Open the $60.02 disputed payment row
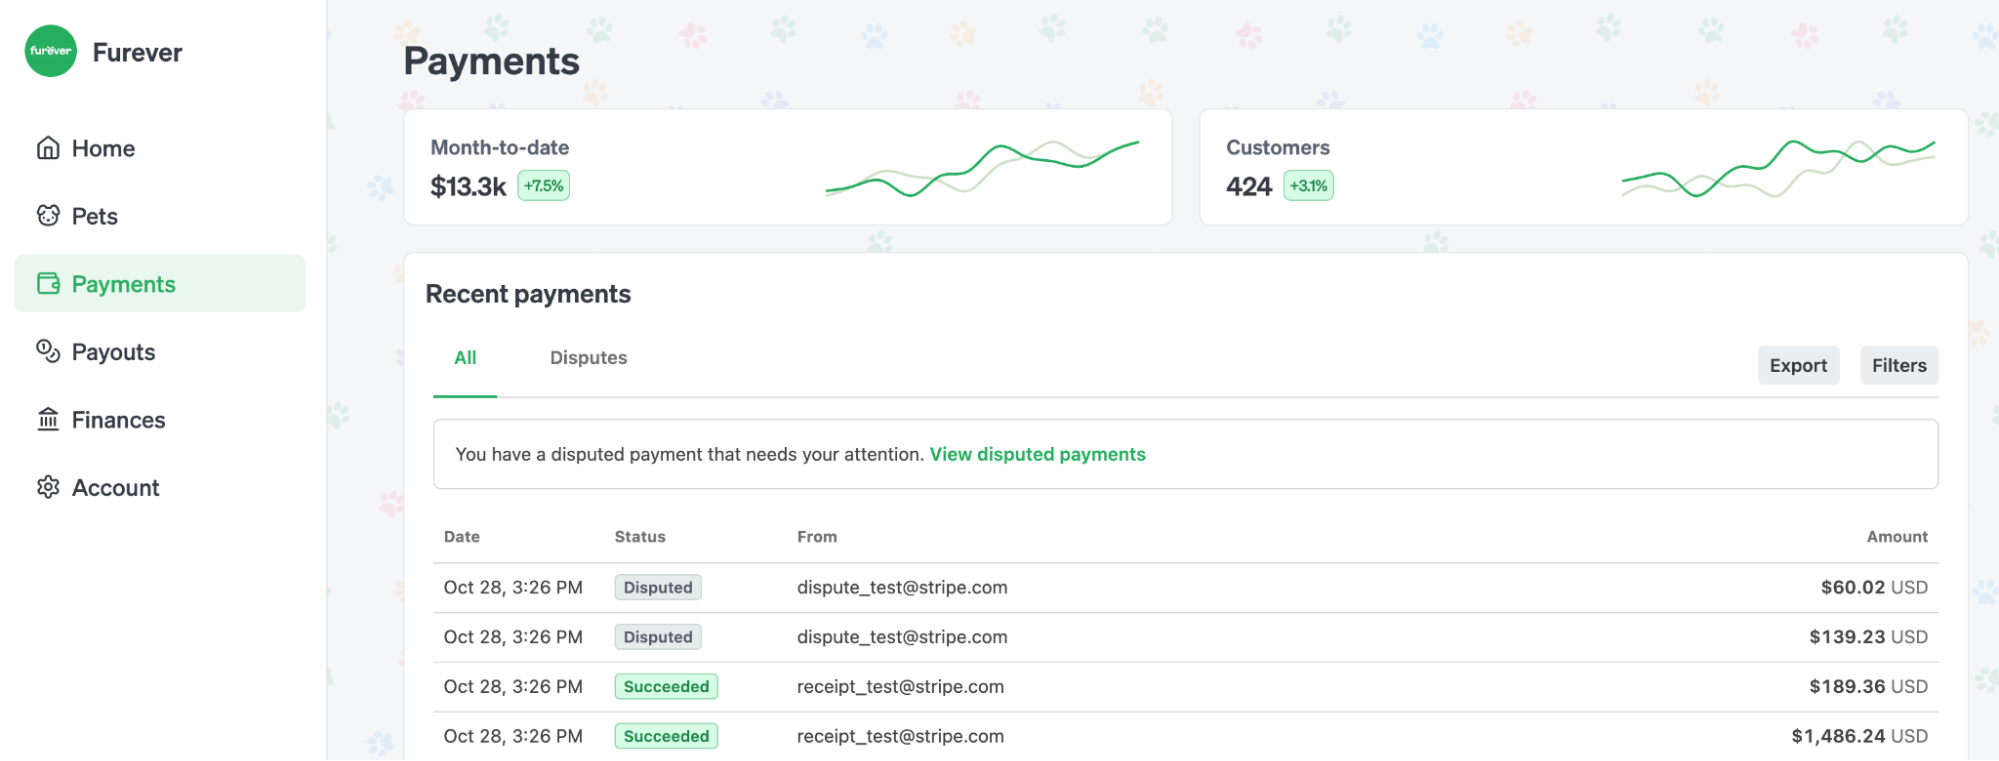1999x761 pixels. tap(1185, 588)
